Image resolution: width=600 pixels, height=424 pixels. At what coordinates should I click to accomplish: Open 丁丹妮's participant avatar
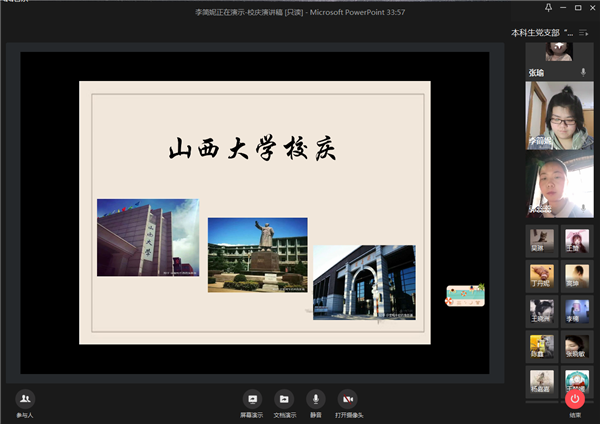(541, 276)
